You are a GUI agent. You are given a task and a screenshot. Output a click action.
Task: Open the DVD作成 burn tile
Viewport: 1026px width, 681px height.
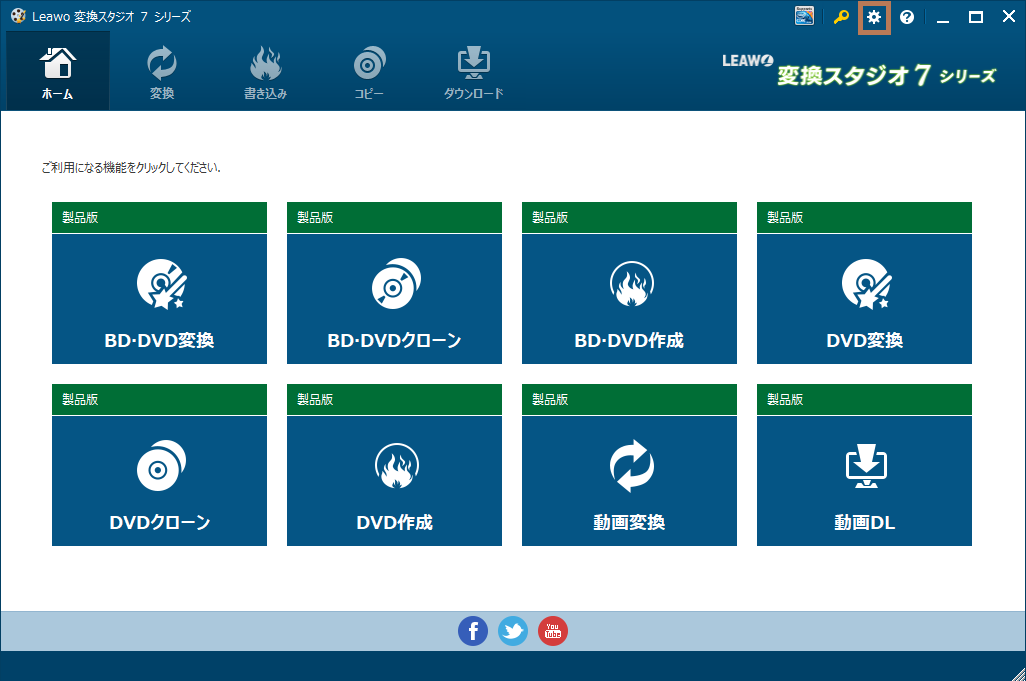[x=394, y=480]
